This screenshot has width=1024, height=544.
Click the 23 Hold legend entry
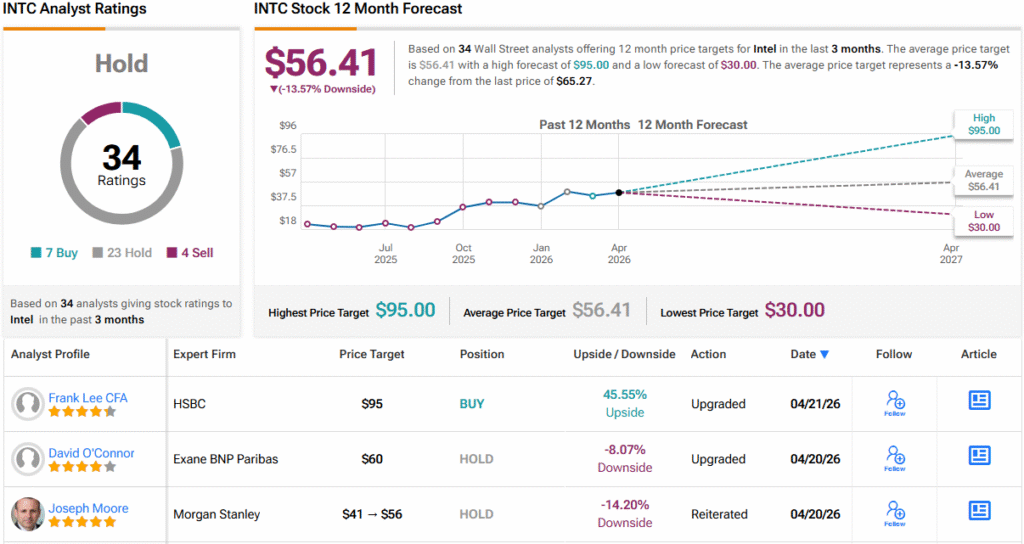[121, 253]
